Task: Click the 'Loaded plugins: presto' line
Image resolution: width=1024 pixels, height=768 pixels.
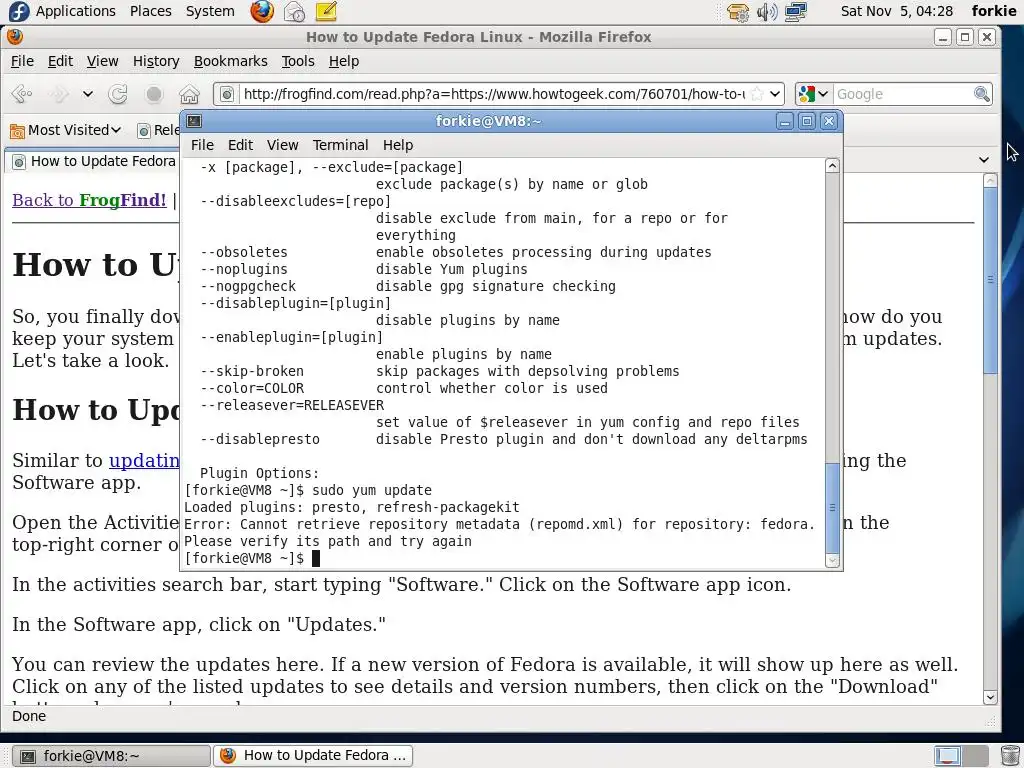Action: point(352,507)
